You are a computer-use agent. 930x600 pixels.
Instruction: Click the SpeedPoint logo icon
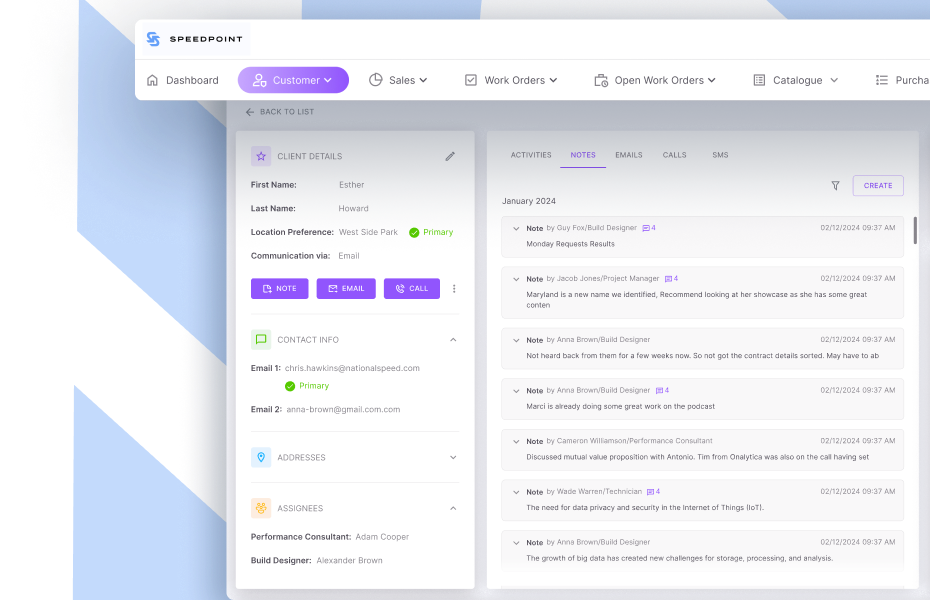click(153, 40)
